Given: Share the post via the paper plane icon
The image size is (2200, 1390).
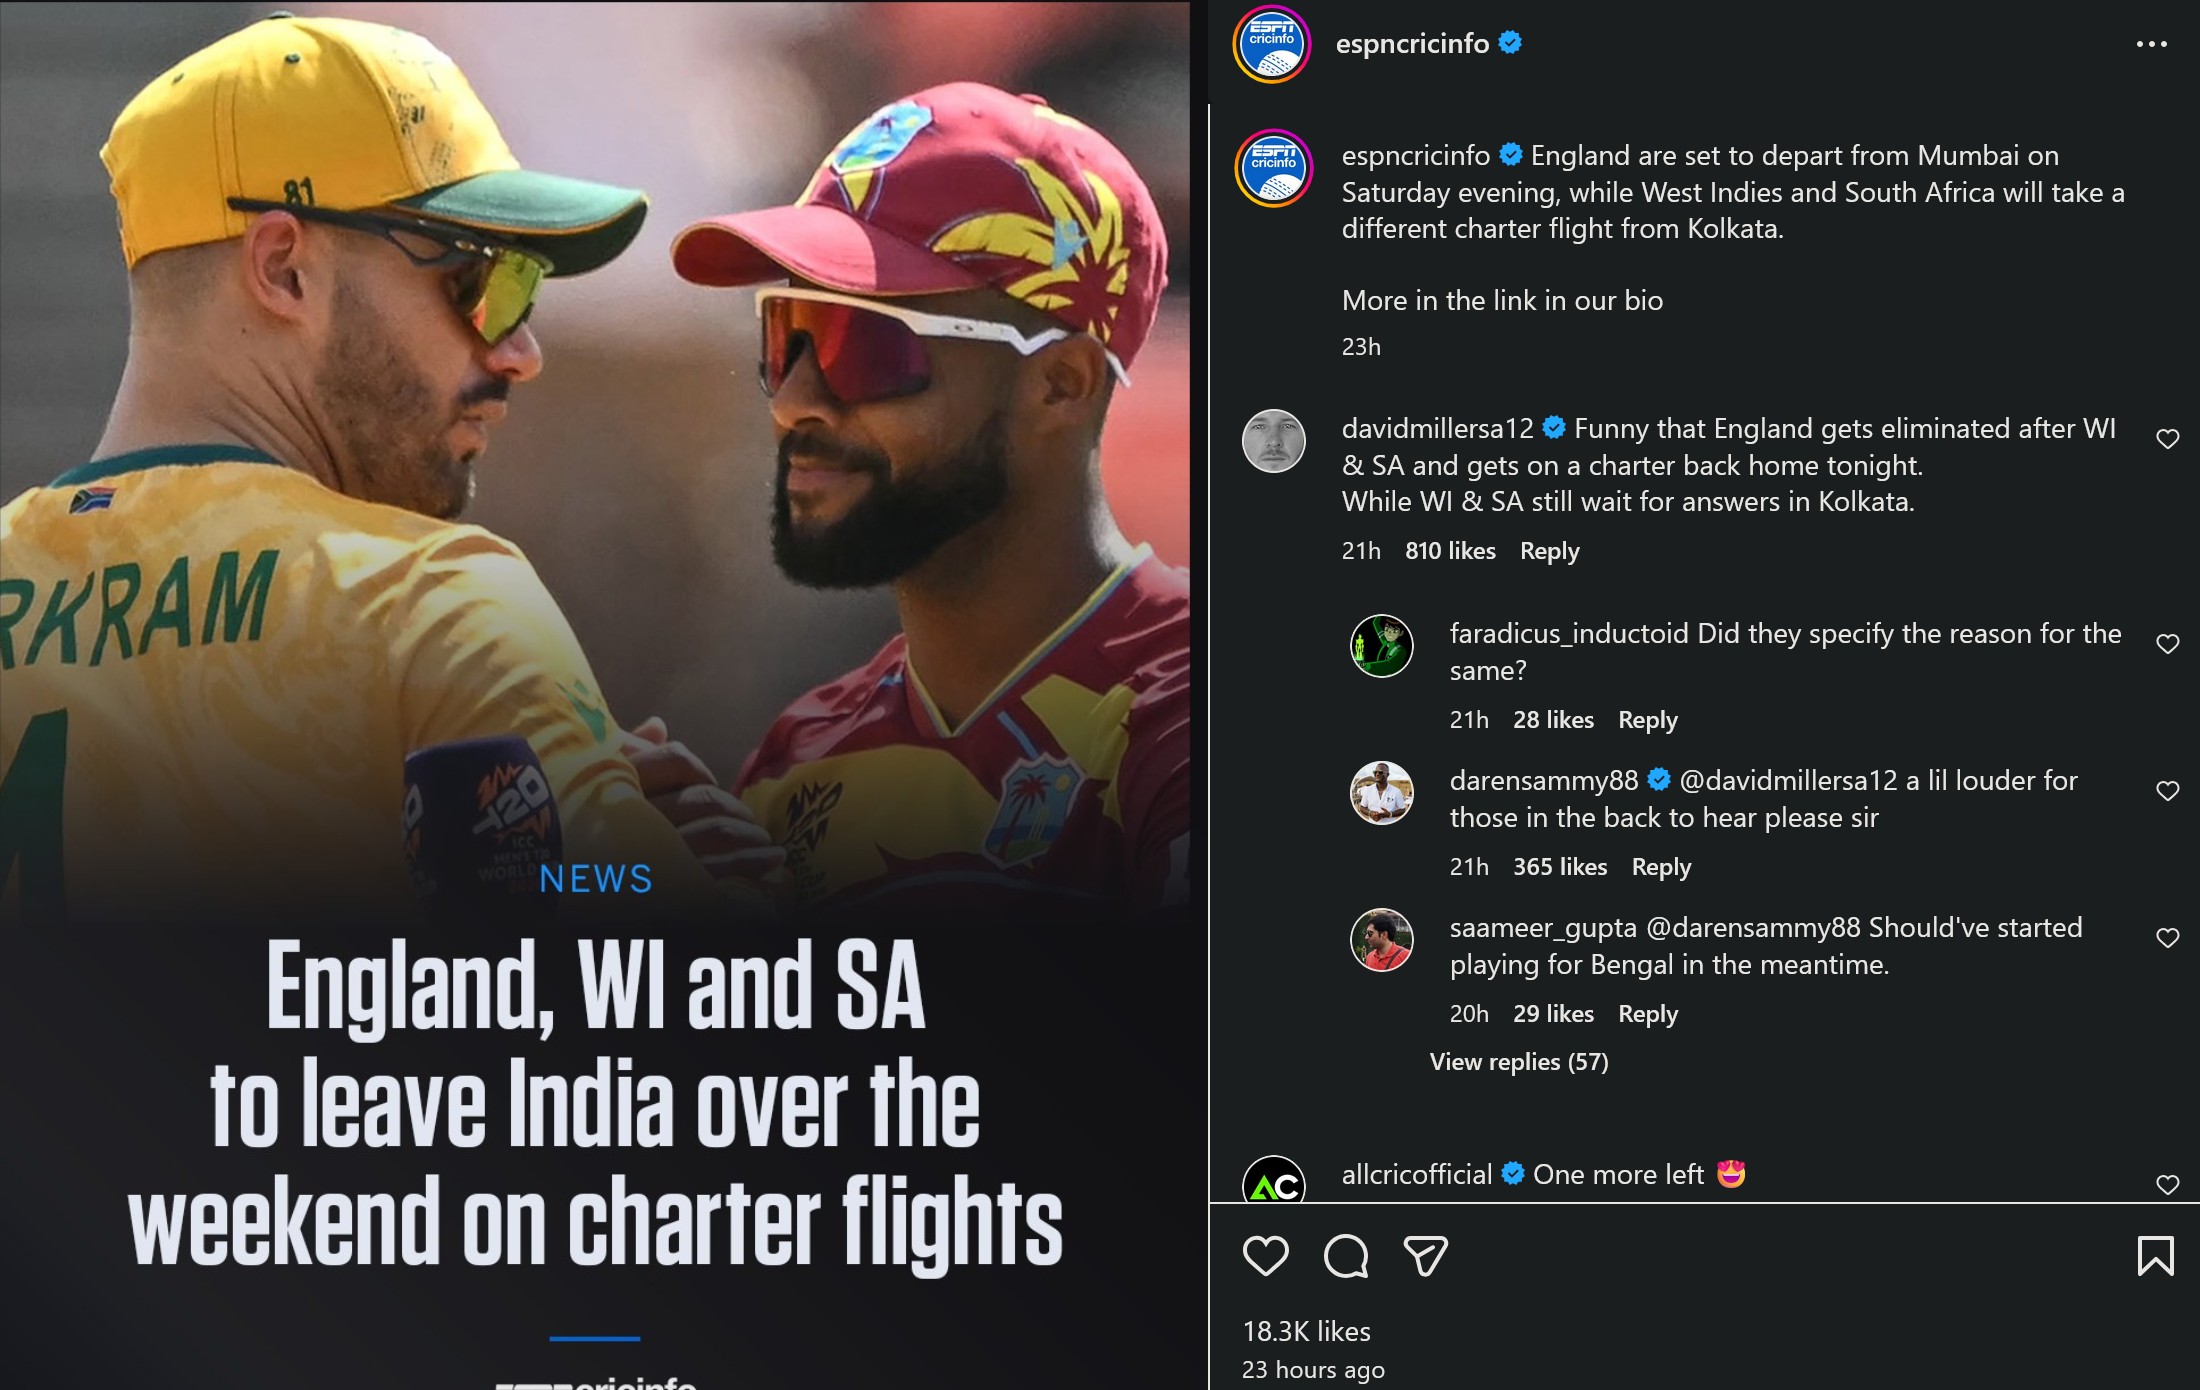Looking at the screenshot, I should (x=1424, y=1258).
